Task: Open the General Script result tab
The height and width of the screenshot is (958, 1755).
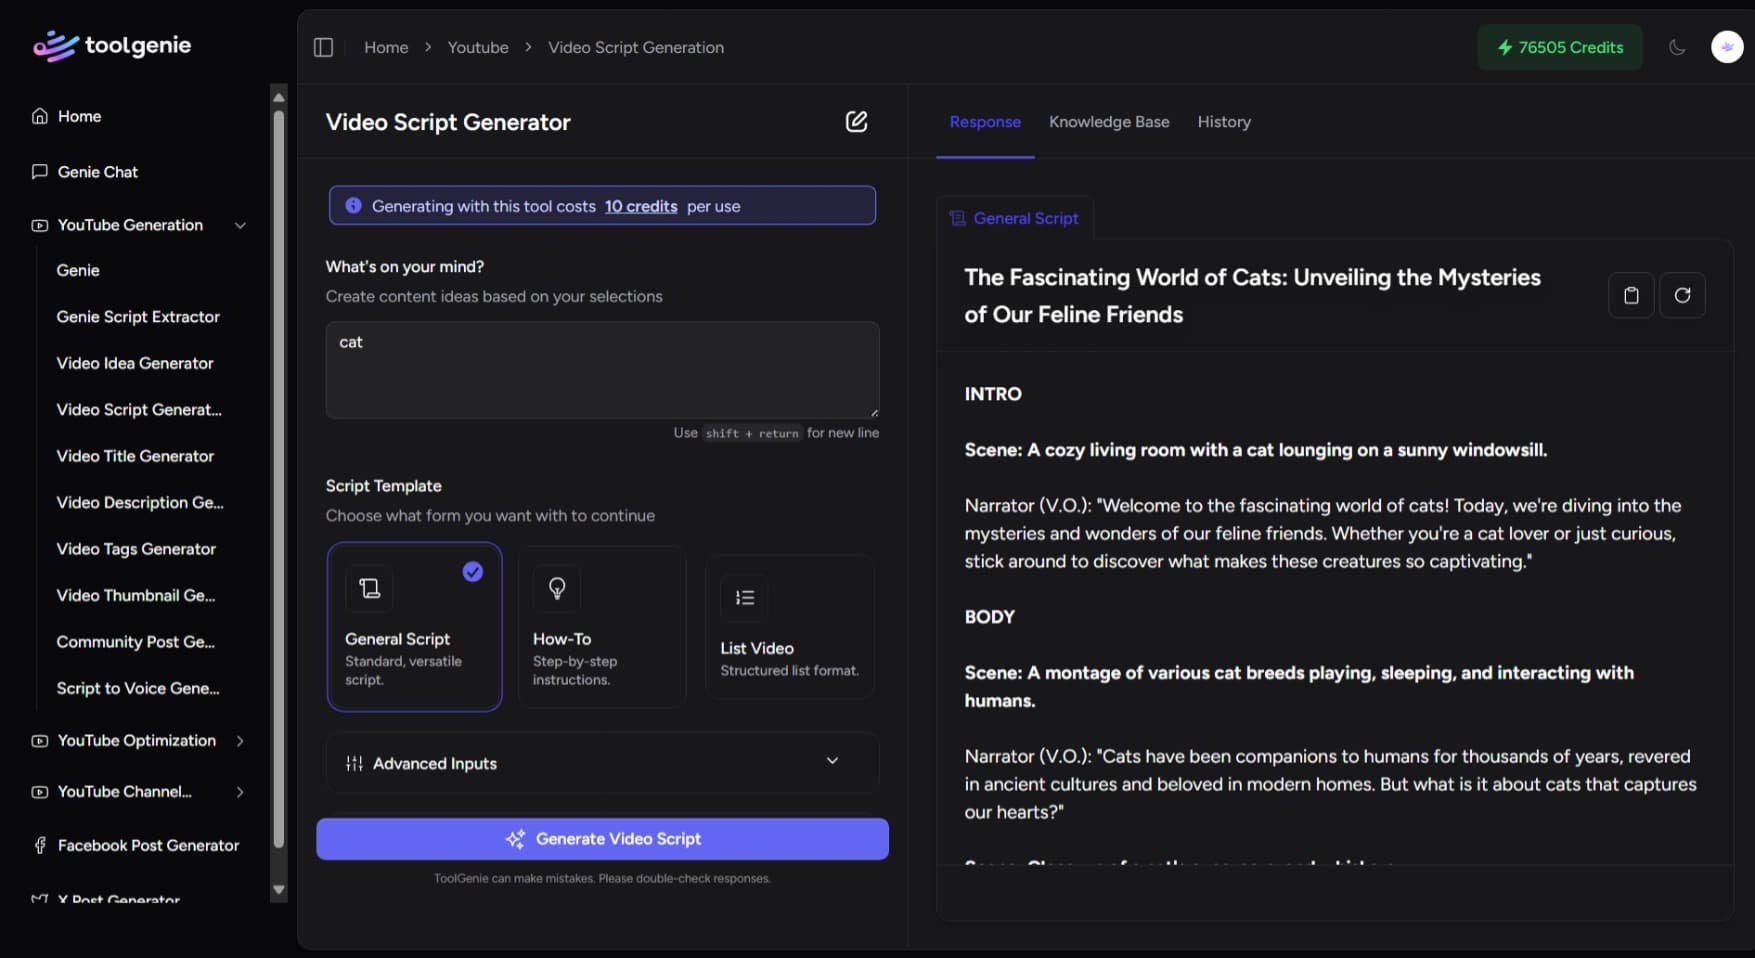Action: [1014, 218]
